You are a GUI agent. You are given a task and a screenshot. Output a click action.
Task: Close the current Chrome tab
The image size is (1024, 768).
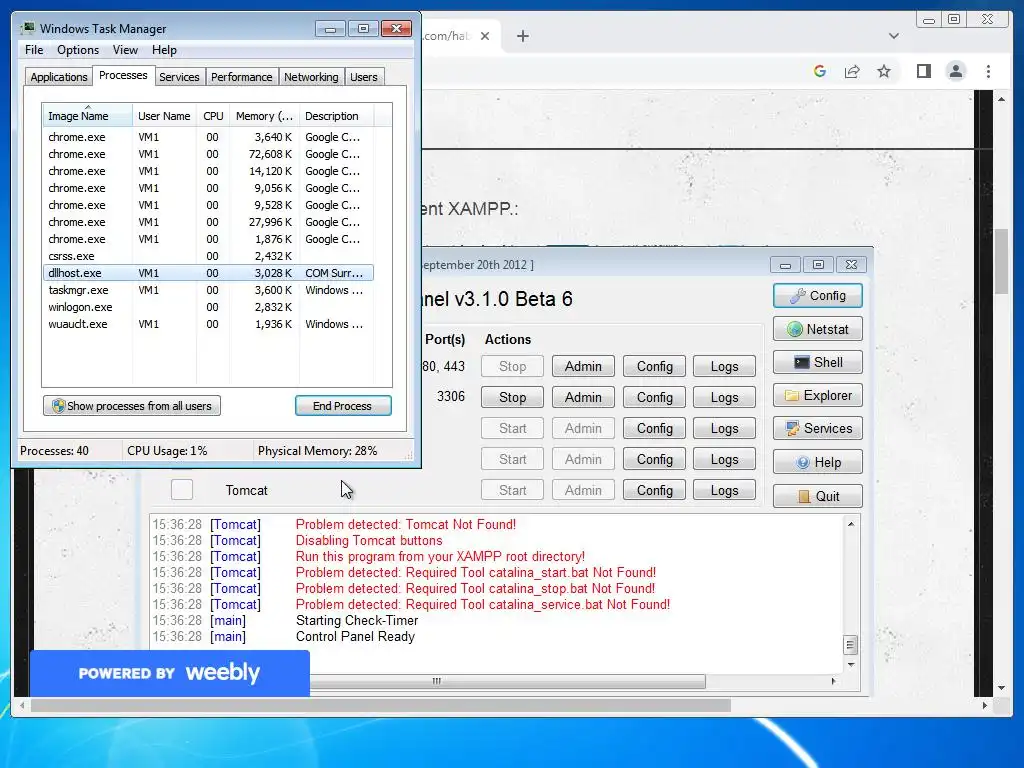[485, 36]
